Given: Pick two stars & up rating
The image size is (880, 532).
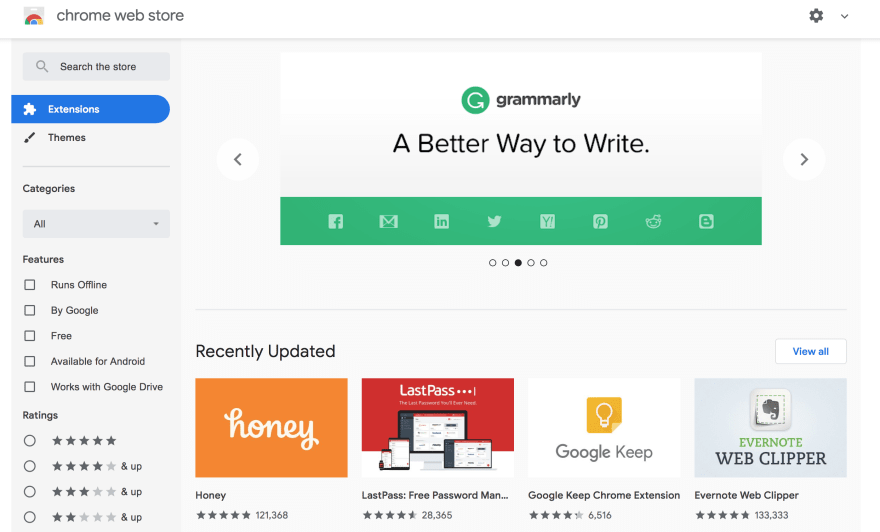Looking at the screenshot, I should click(30, 517).
